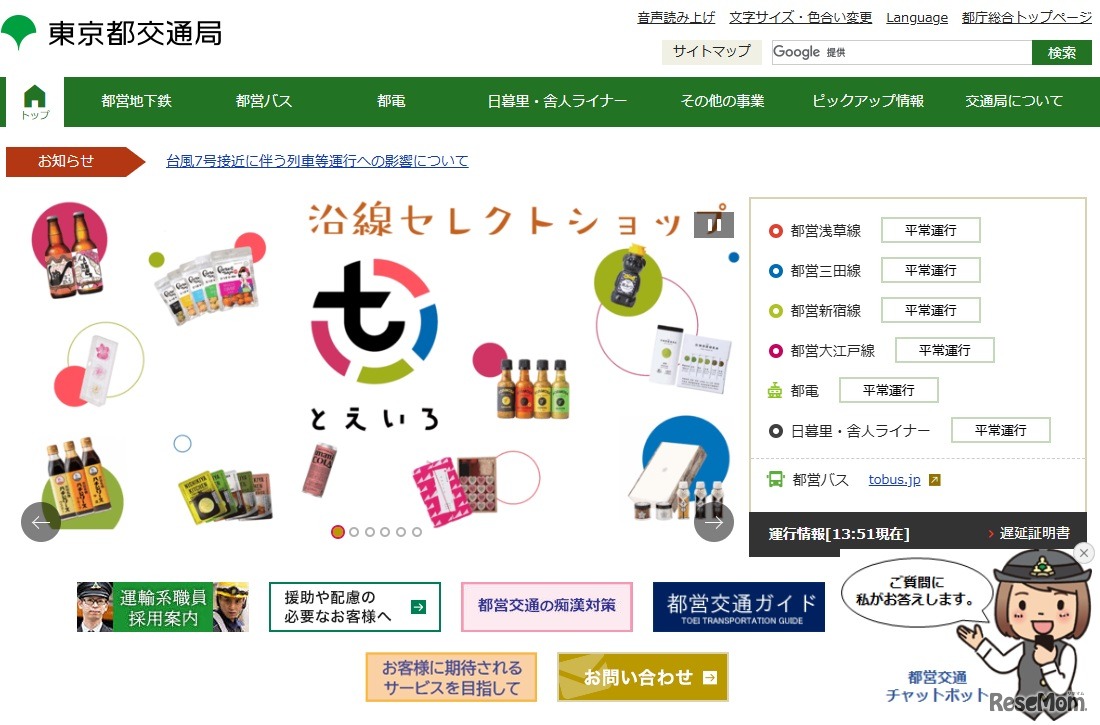Open the tobus.jp external link icon
Viewport: 1100px width, 725px height.
[x=934, y=480]
